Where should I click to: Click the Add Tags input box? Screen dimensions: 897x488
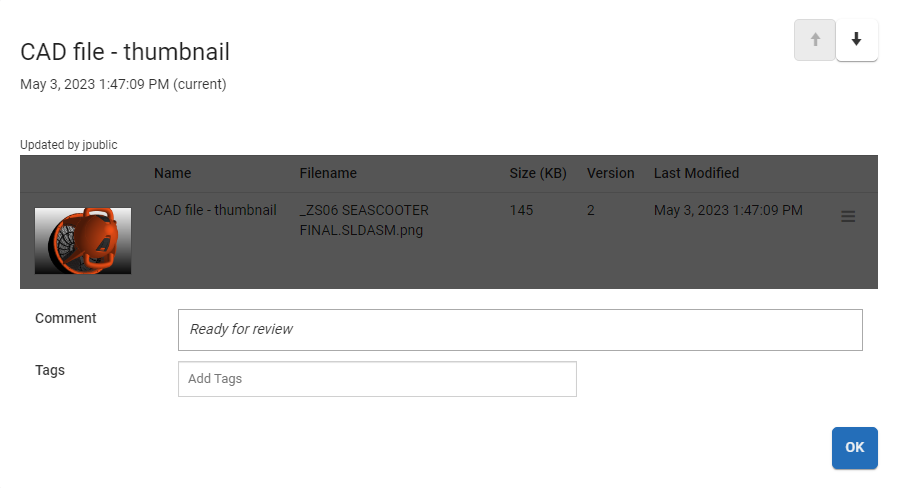(x=377, y=379)
